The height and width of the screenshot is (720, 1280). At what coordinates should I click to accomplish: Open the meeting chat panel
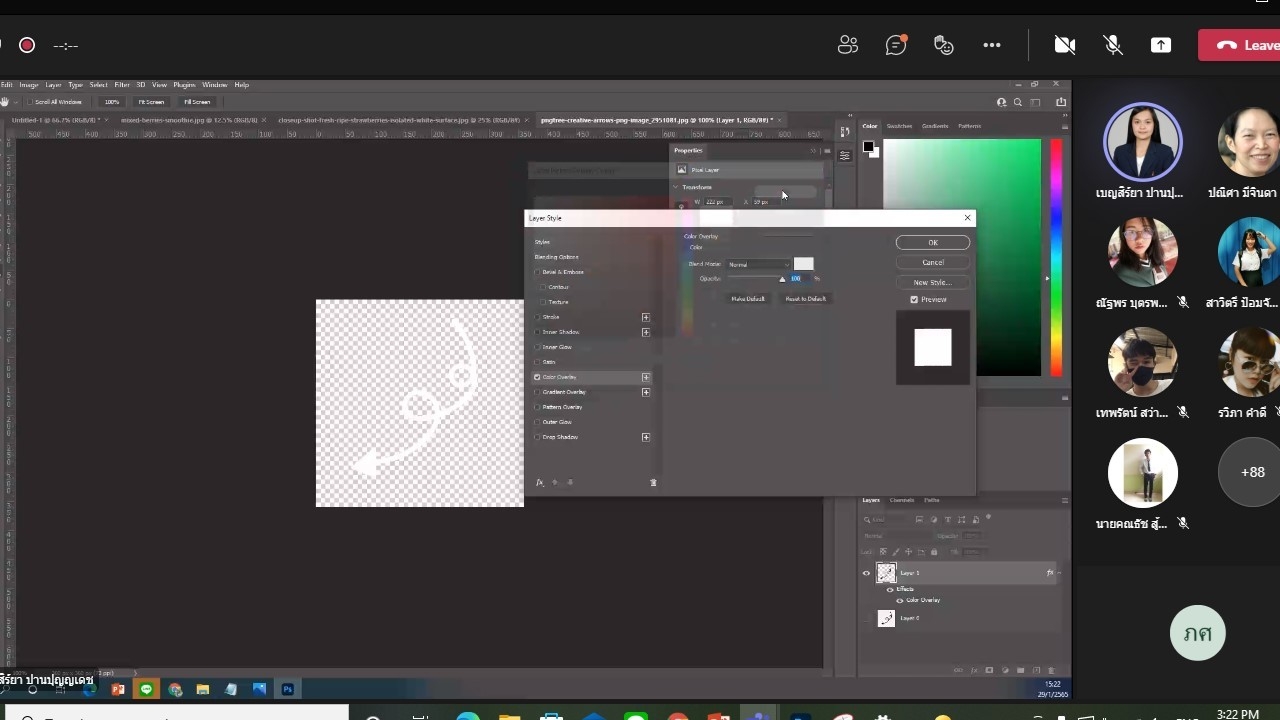point(896,45)
